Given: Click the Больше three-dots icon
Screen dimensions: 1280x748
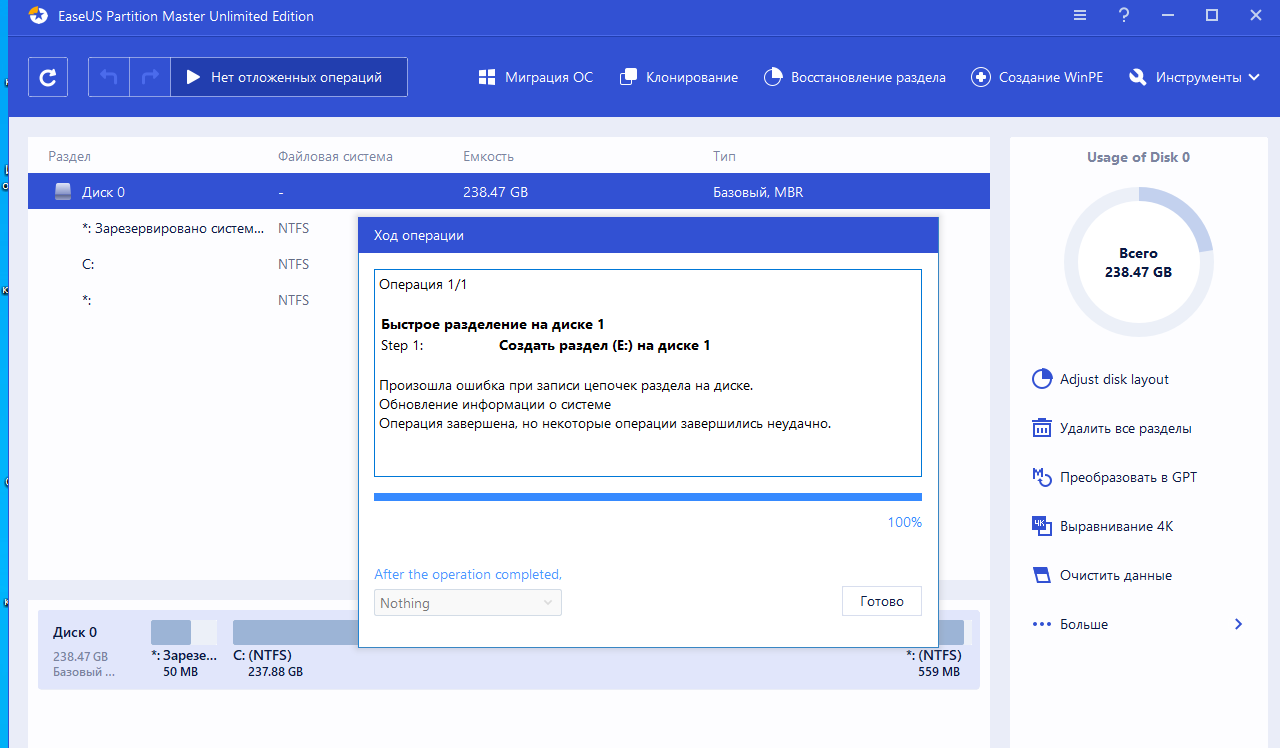Looking at the screenshot, I should click(x=1042, y=624).
